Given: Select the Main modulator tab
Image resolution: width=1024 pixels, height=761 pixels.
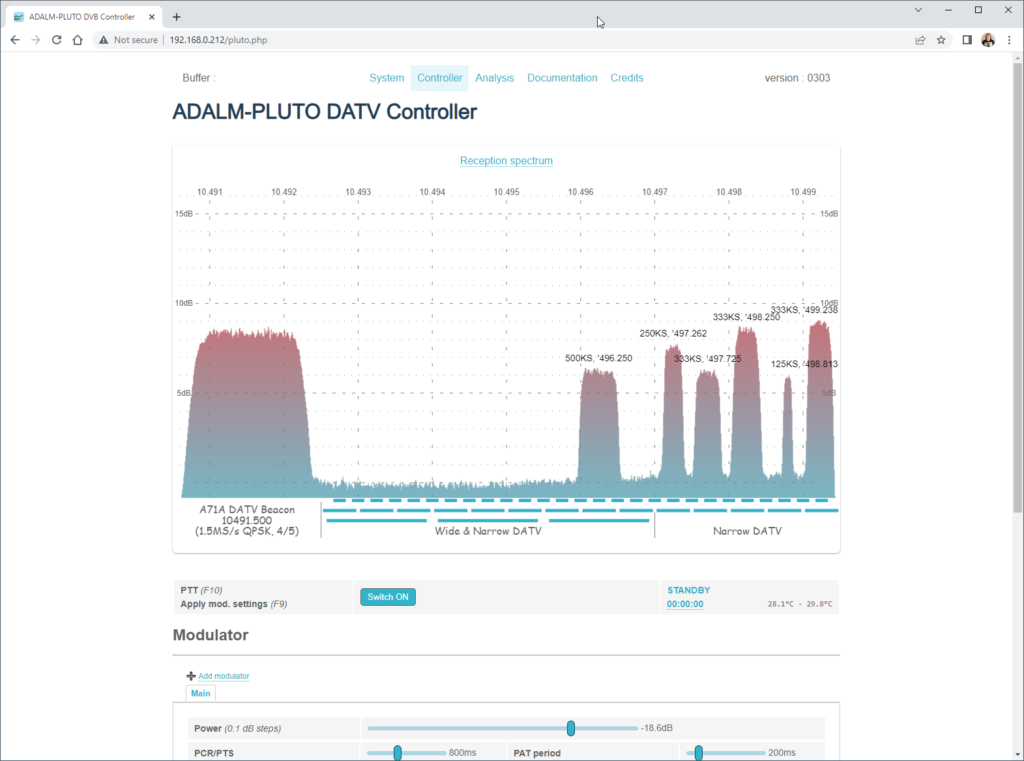Looking at the screenshot, I should tap(200, 693).
